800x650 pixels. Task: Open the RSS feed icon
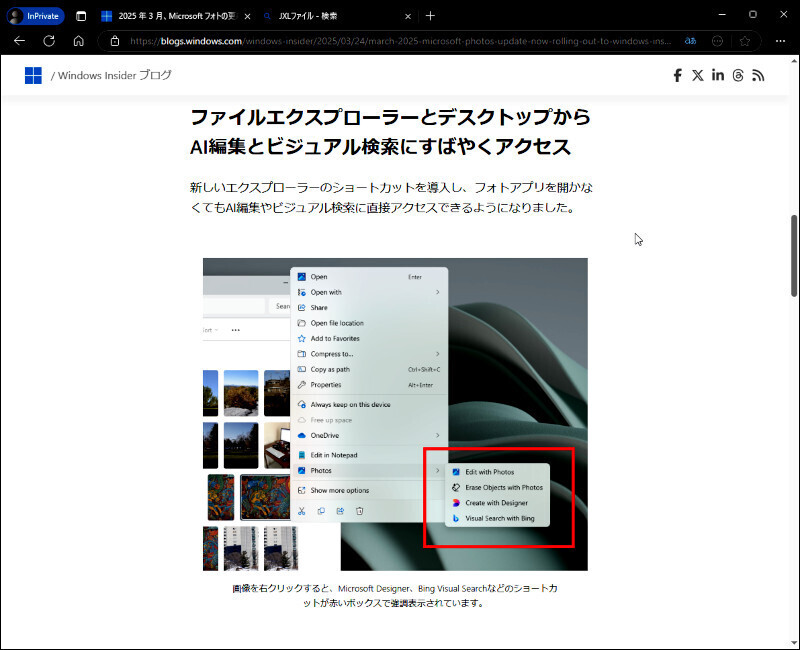coord(758,76)
